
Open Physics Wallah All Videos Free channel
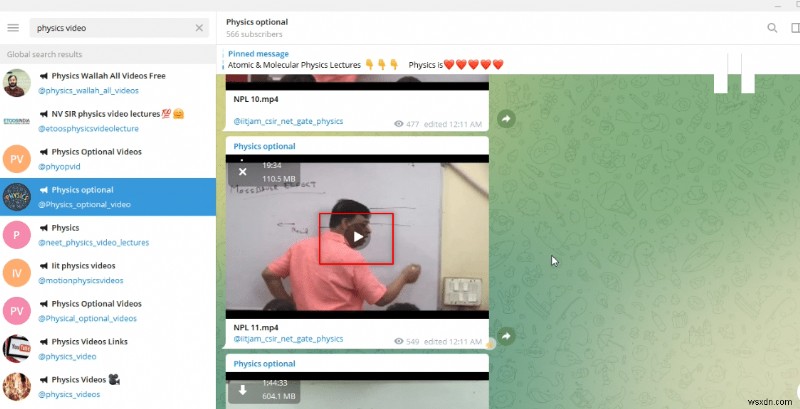(108, 83)
